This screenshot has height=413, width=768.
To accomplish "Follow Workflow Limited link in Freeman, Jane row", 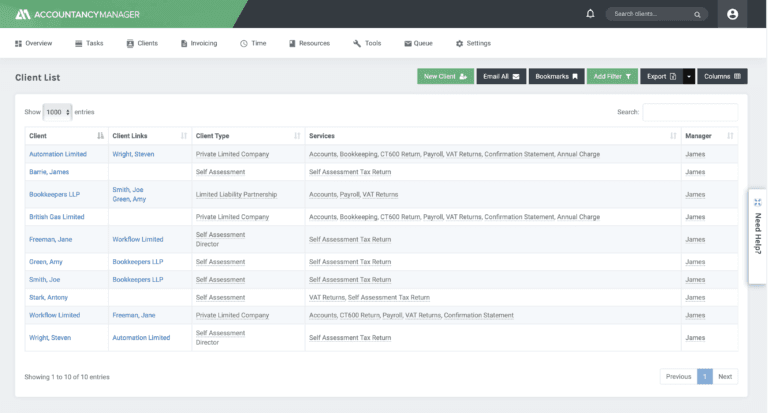I will (x=138, y=240).
